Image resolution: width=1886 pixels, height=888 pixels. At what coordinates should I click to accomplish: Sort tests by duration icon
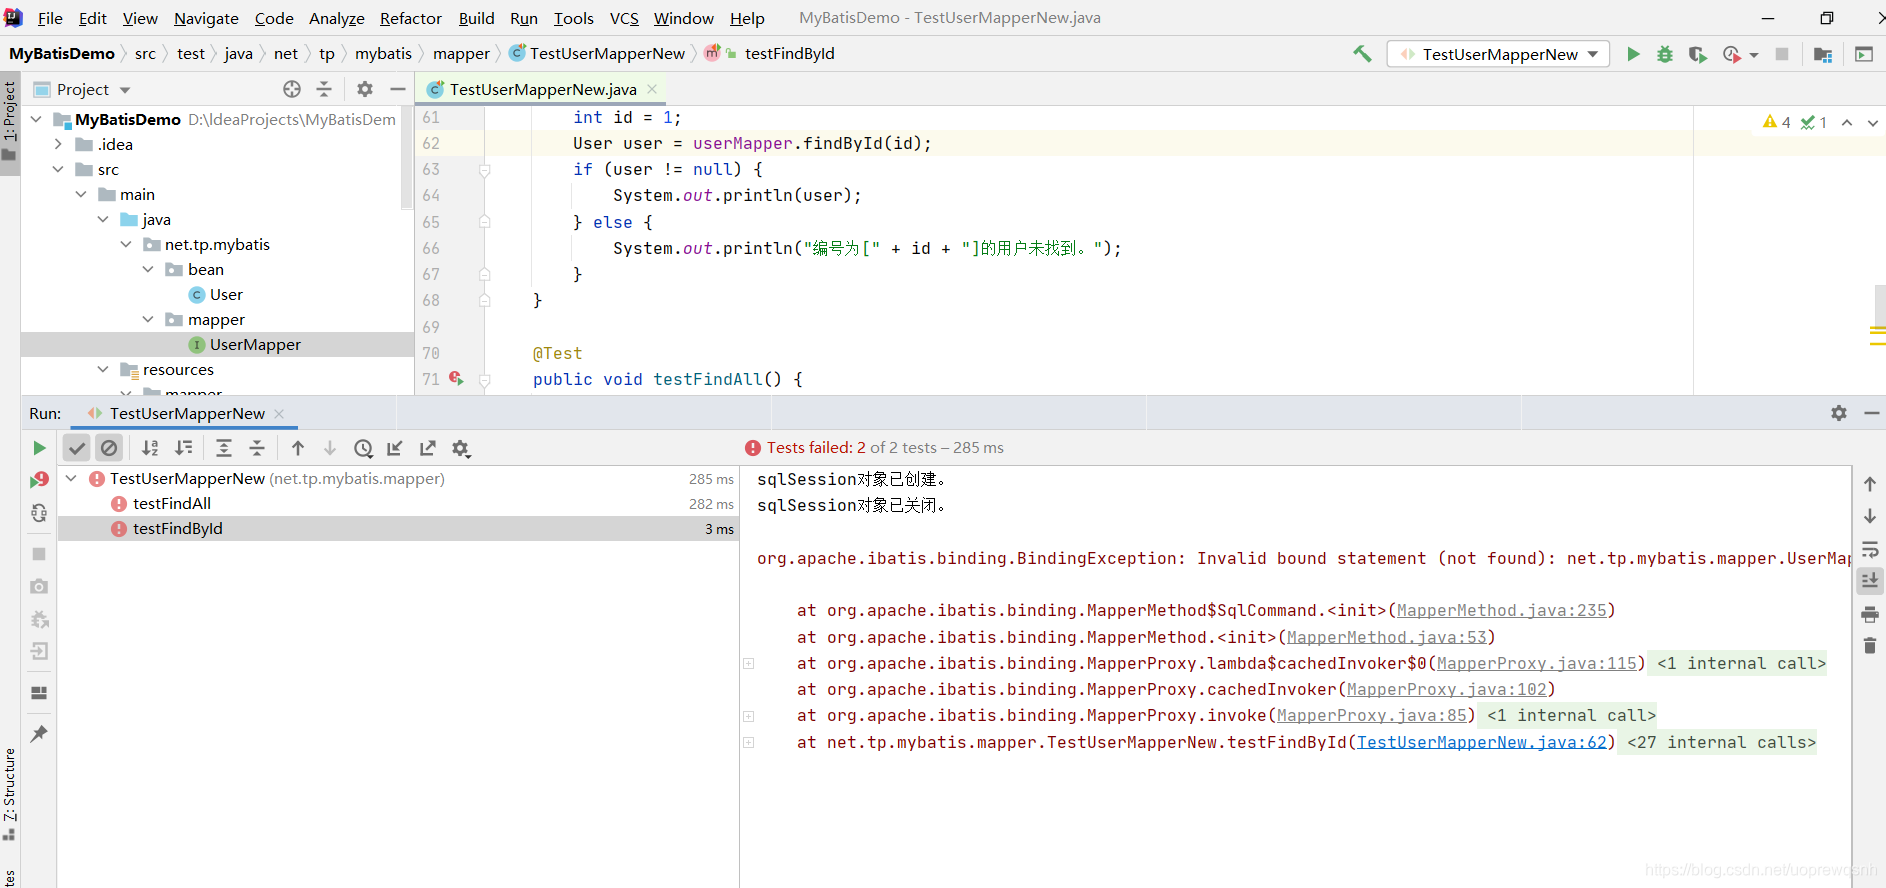(184, 448)
